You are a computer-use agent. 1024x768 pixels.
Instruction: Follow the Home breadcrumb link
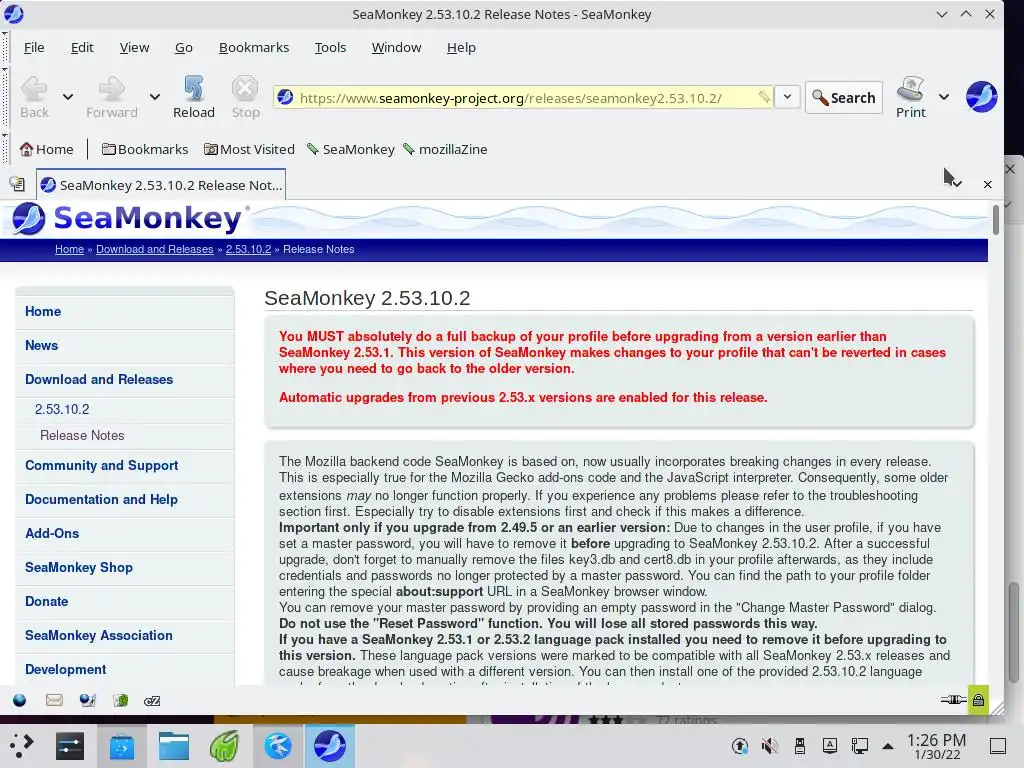coord(69,249)
